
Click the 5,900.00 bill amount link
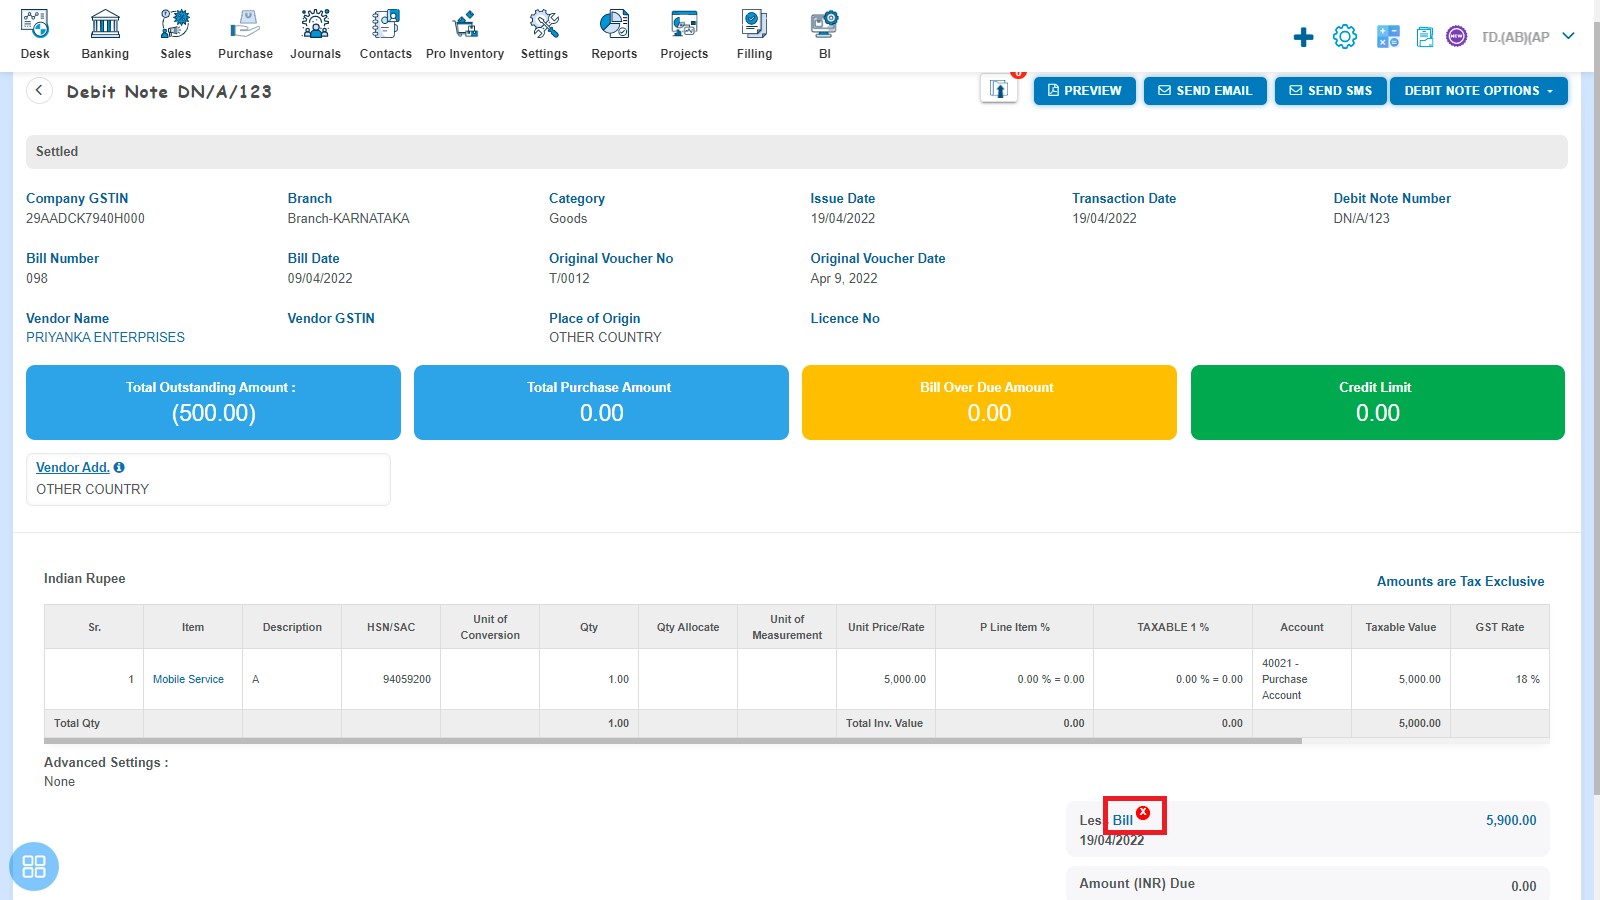click(x=1511, y=820)
